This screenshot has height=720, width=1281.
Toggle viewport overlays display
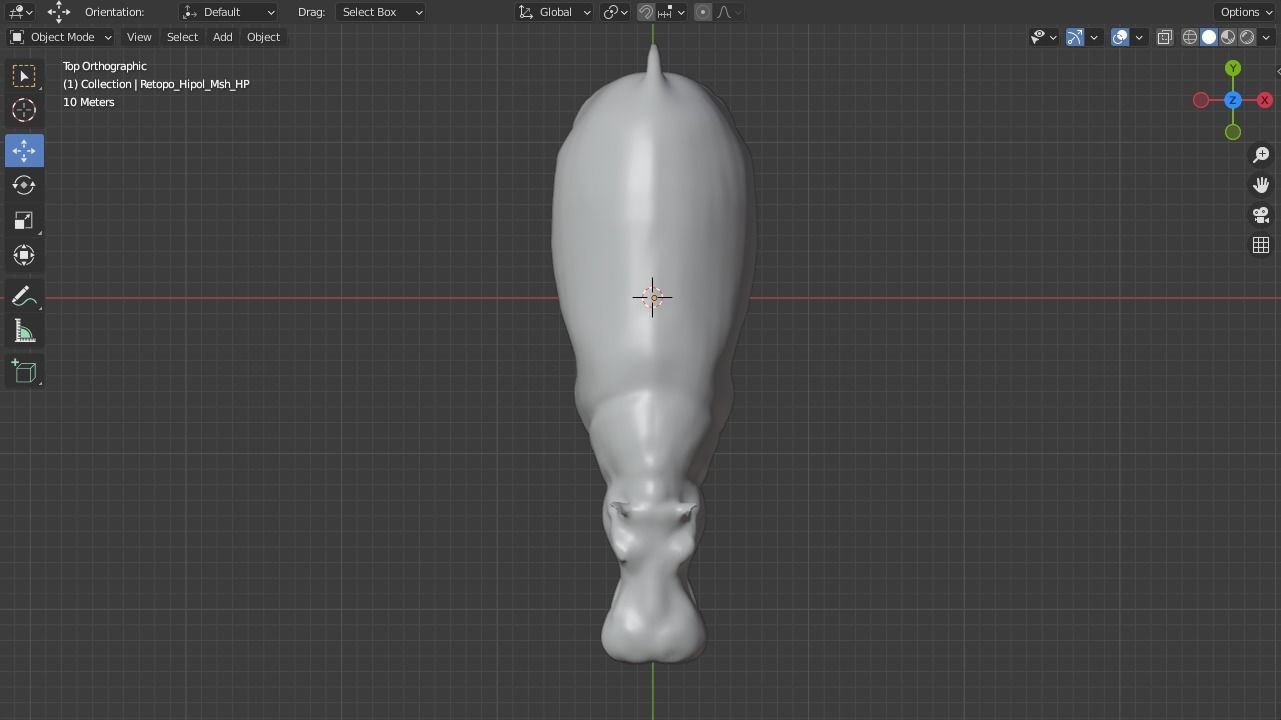coord(1120,37)
